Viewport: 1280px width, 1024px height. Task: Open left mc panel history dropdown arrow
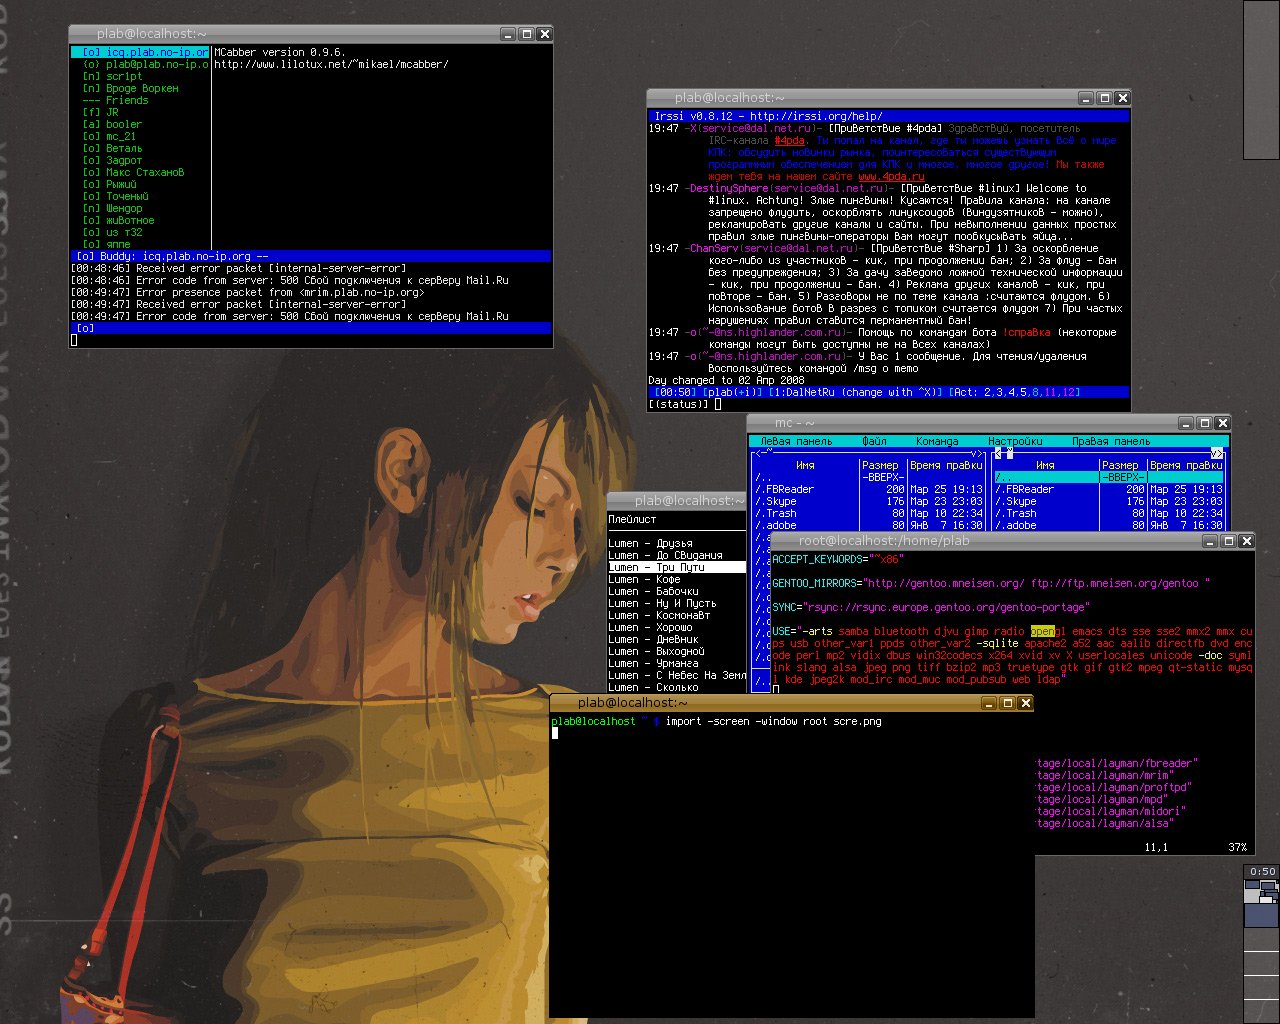pyautogui.click(x=976, y=453)
